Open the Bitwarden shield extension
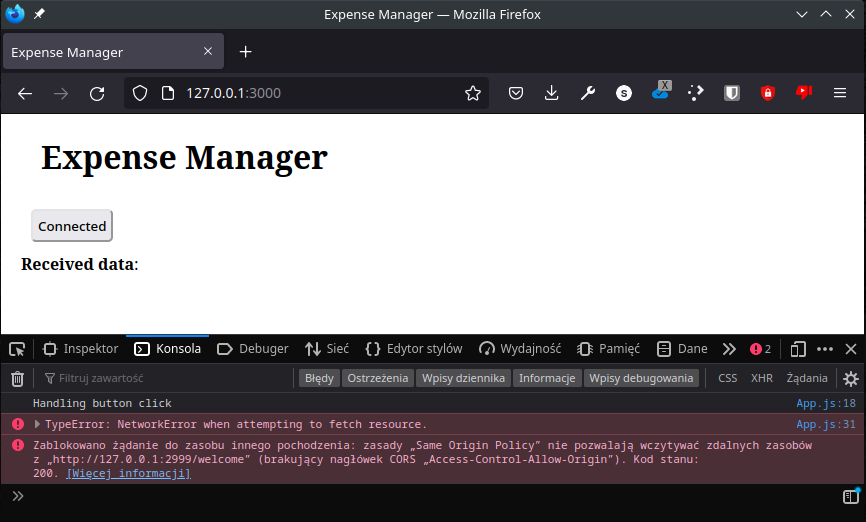The image size is (866, 522). point(732,93)
